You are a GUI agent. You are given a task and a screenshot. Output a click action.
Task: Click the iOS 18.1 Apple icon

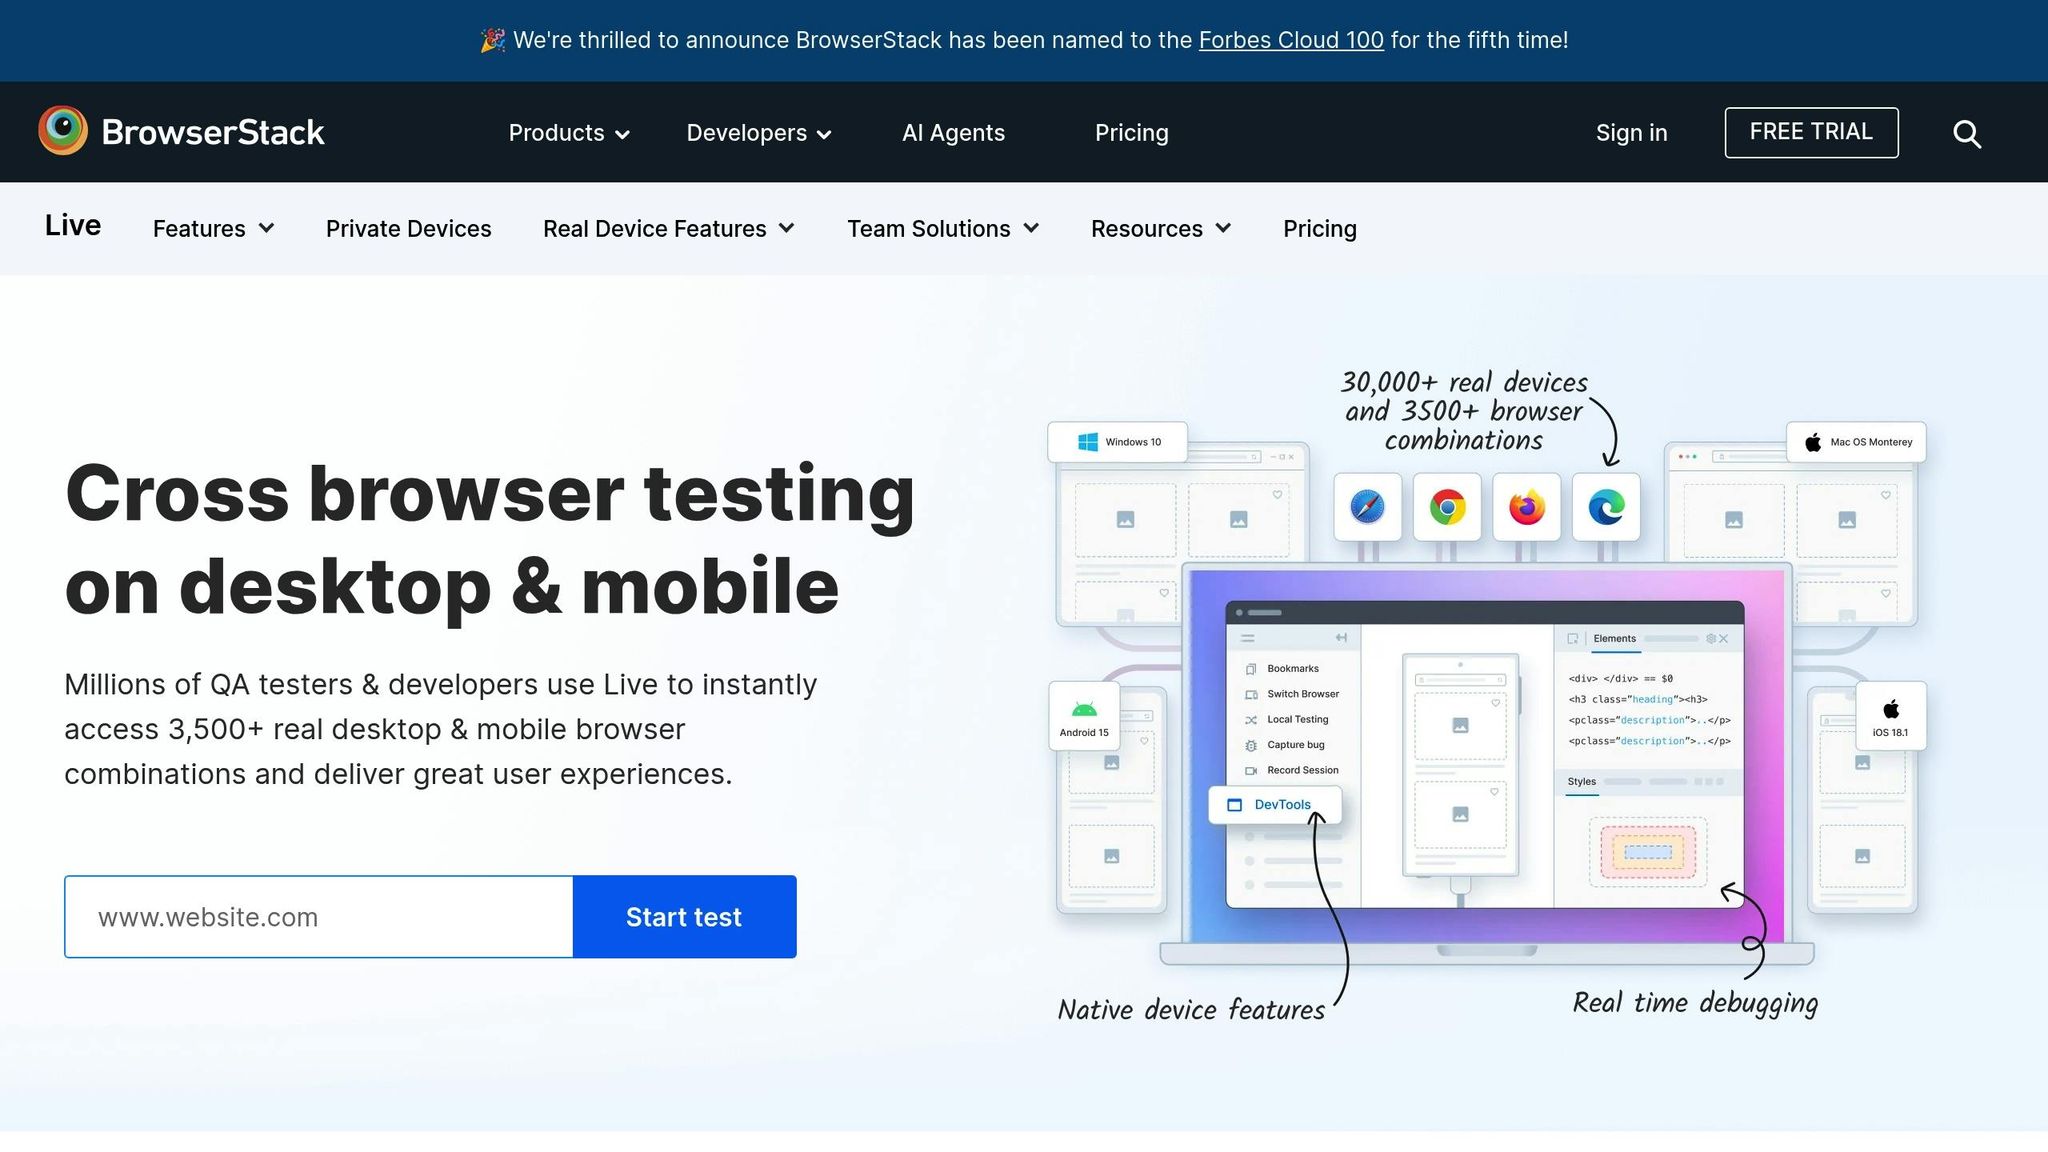tap(1890, 710)
